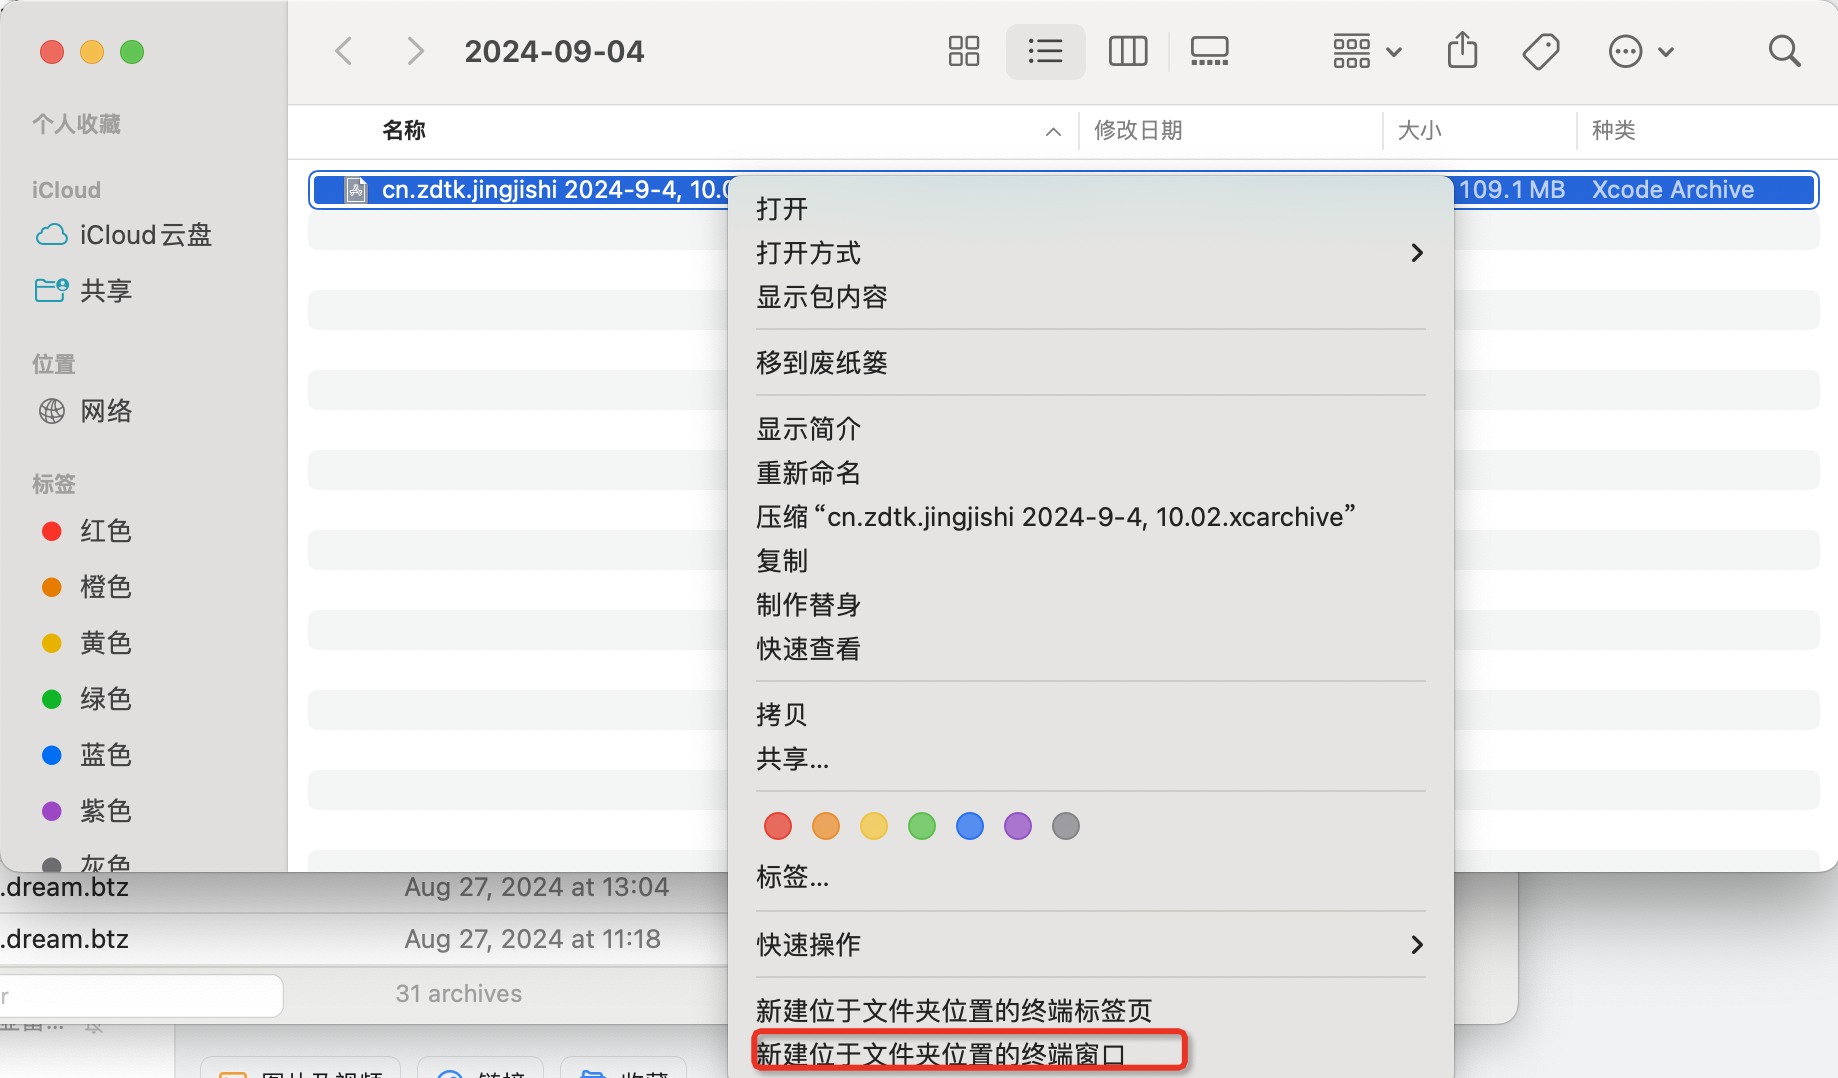Choose 新建位于文件夹位置的终端窗口 menu item
The image size is (1838, 1078).
[x=941, y=1054]
